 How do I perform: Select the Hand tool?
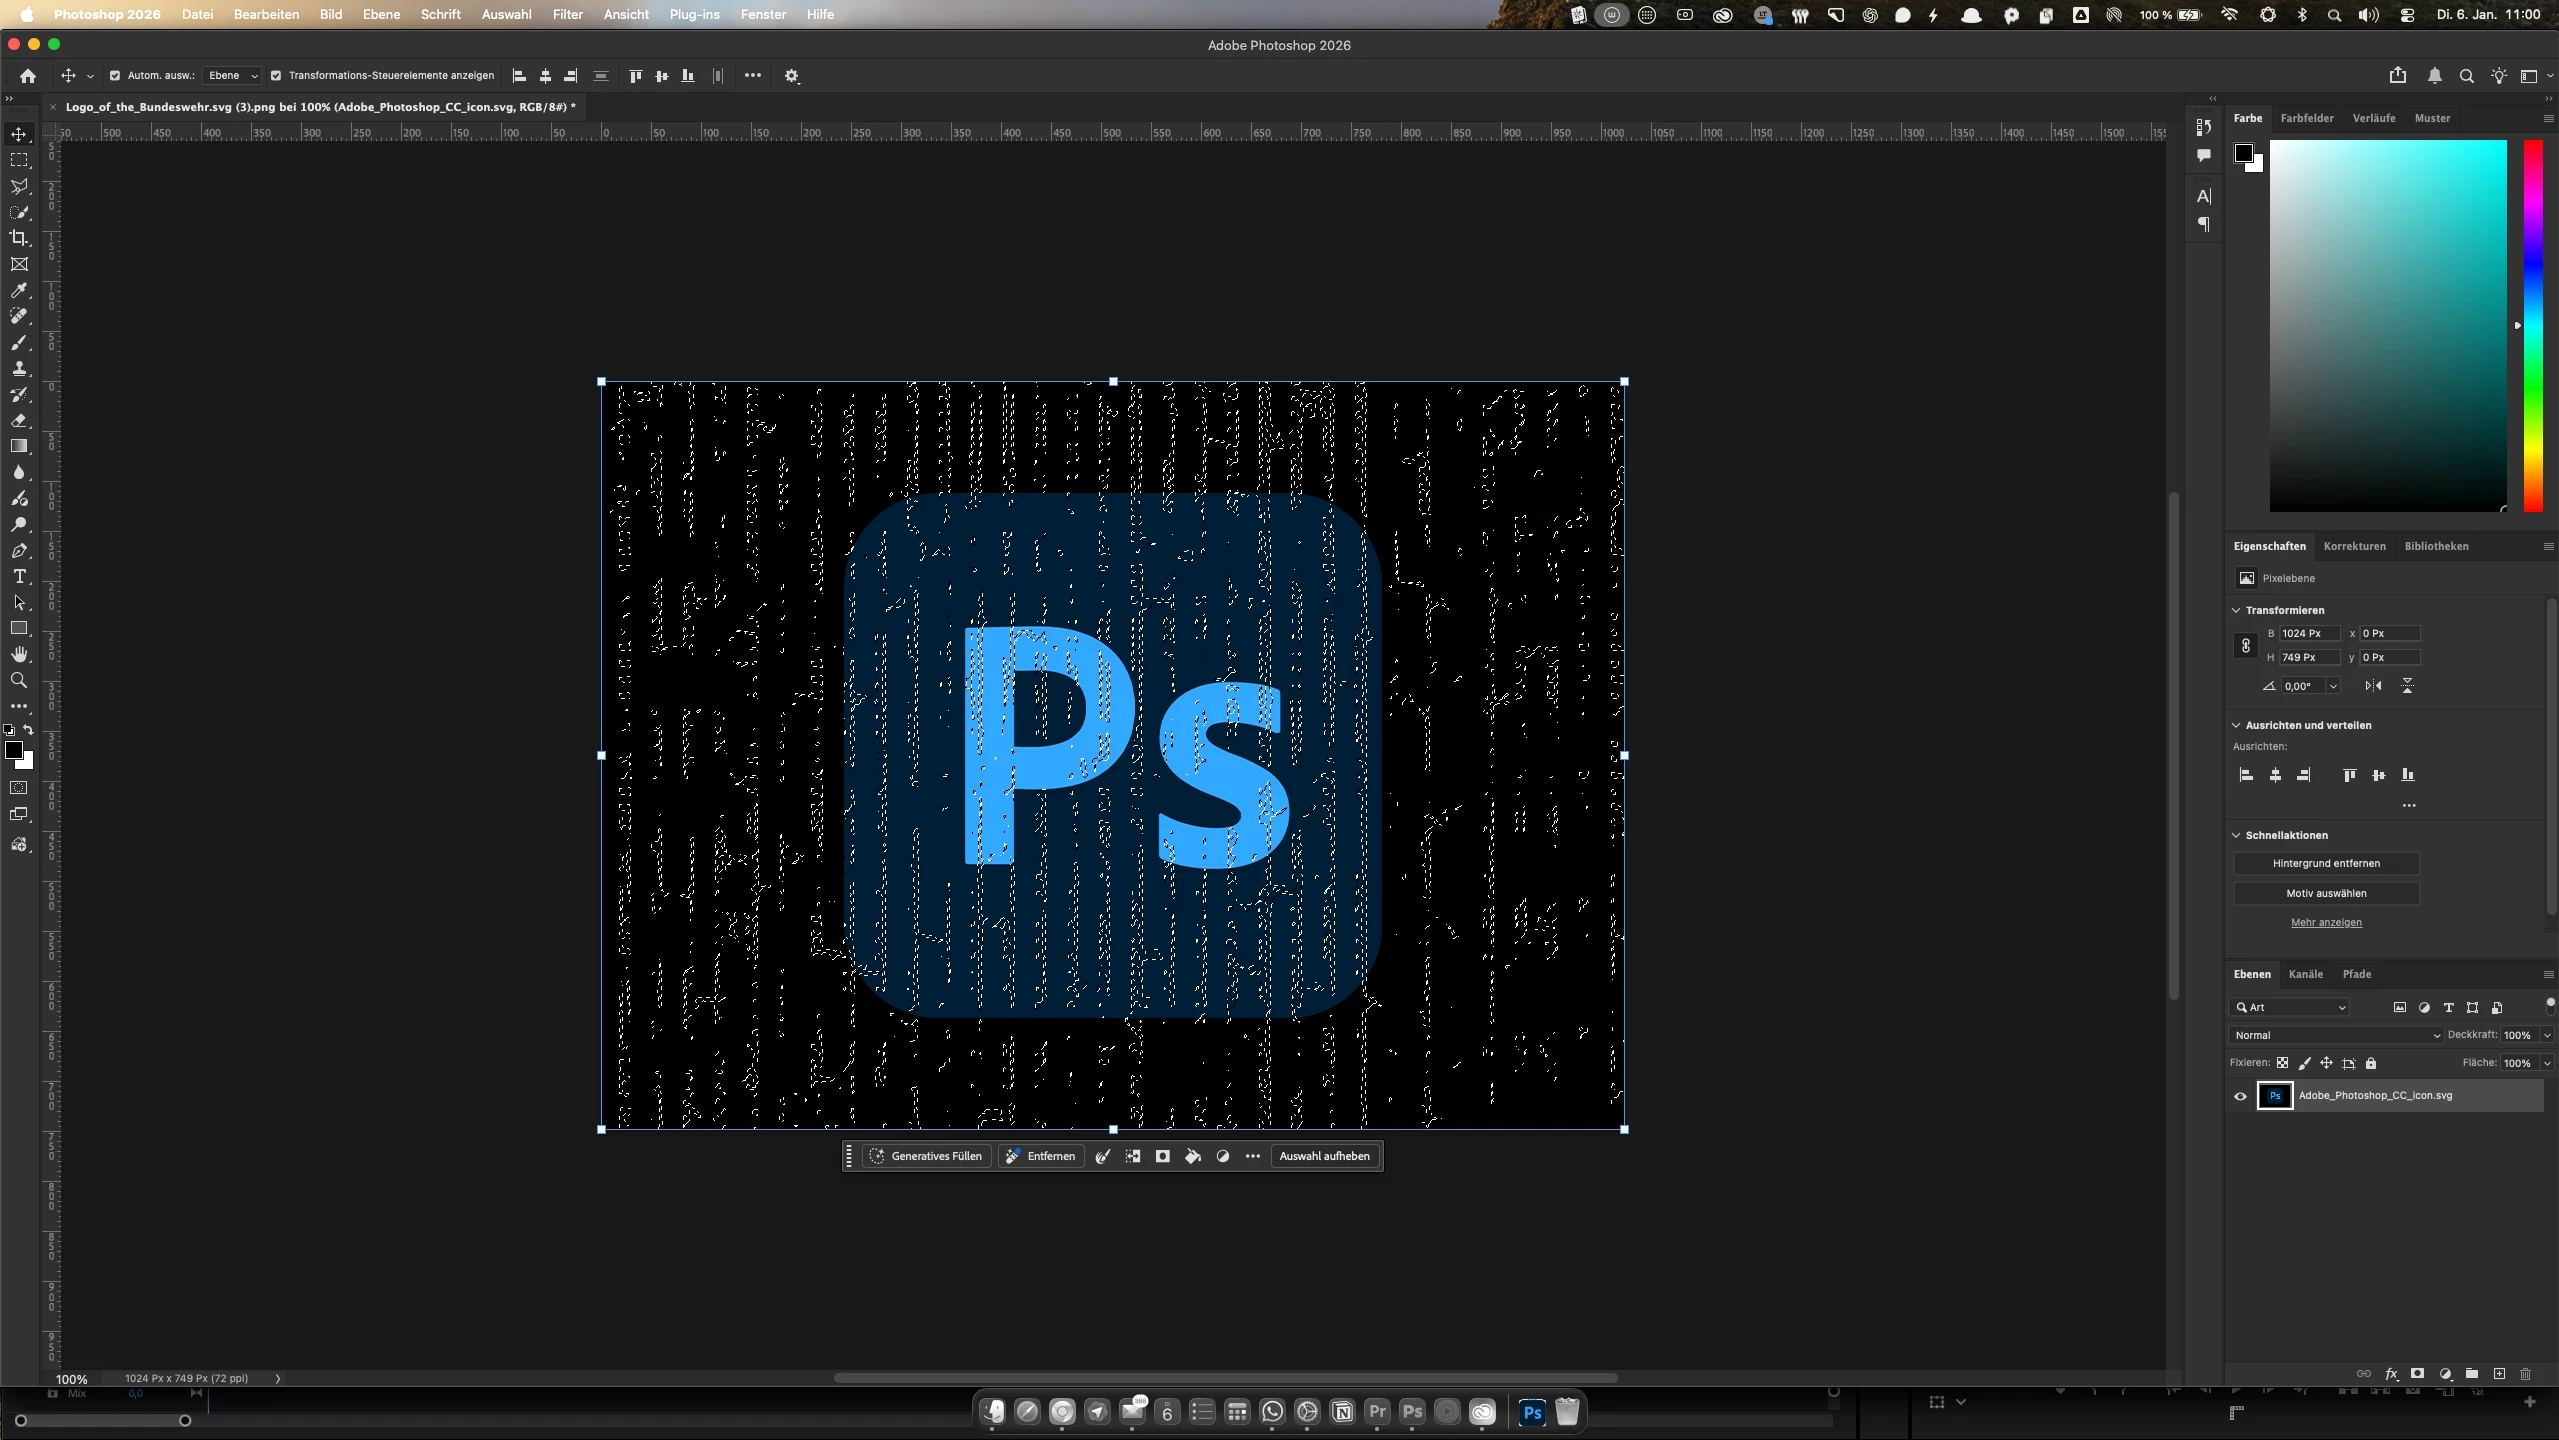[19, 654]
